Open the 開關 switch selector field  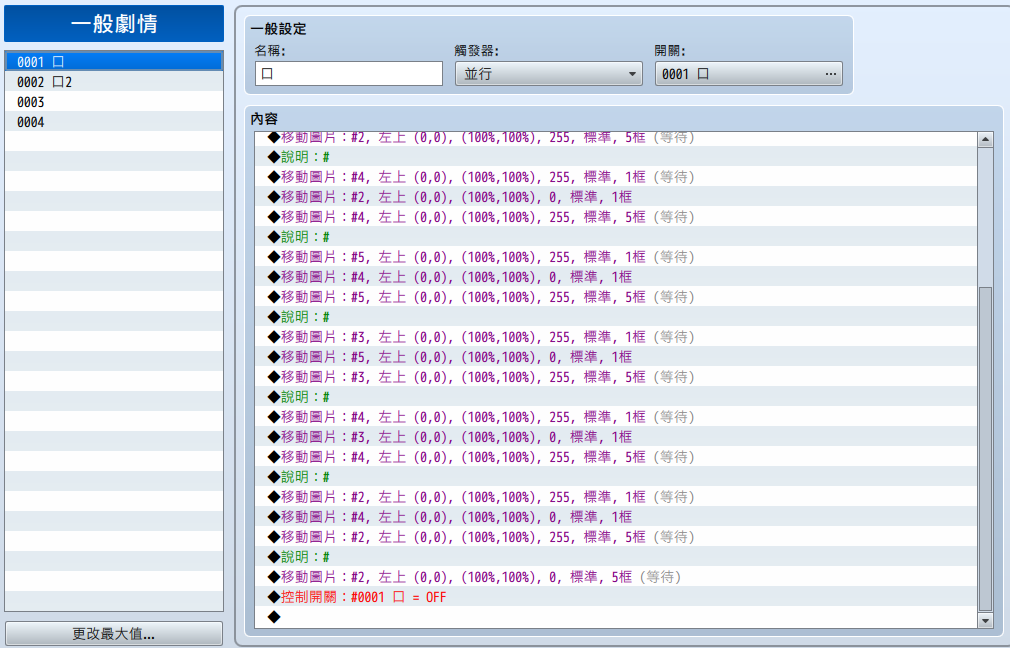point(748,73)
